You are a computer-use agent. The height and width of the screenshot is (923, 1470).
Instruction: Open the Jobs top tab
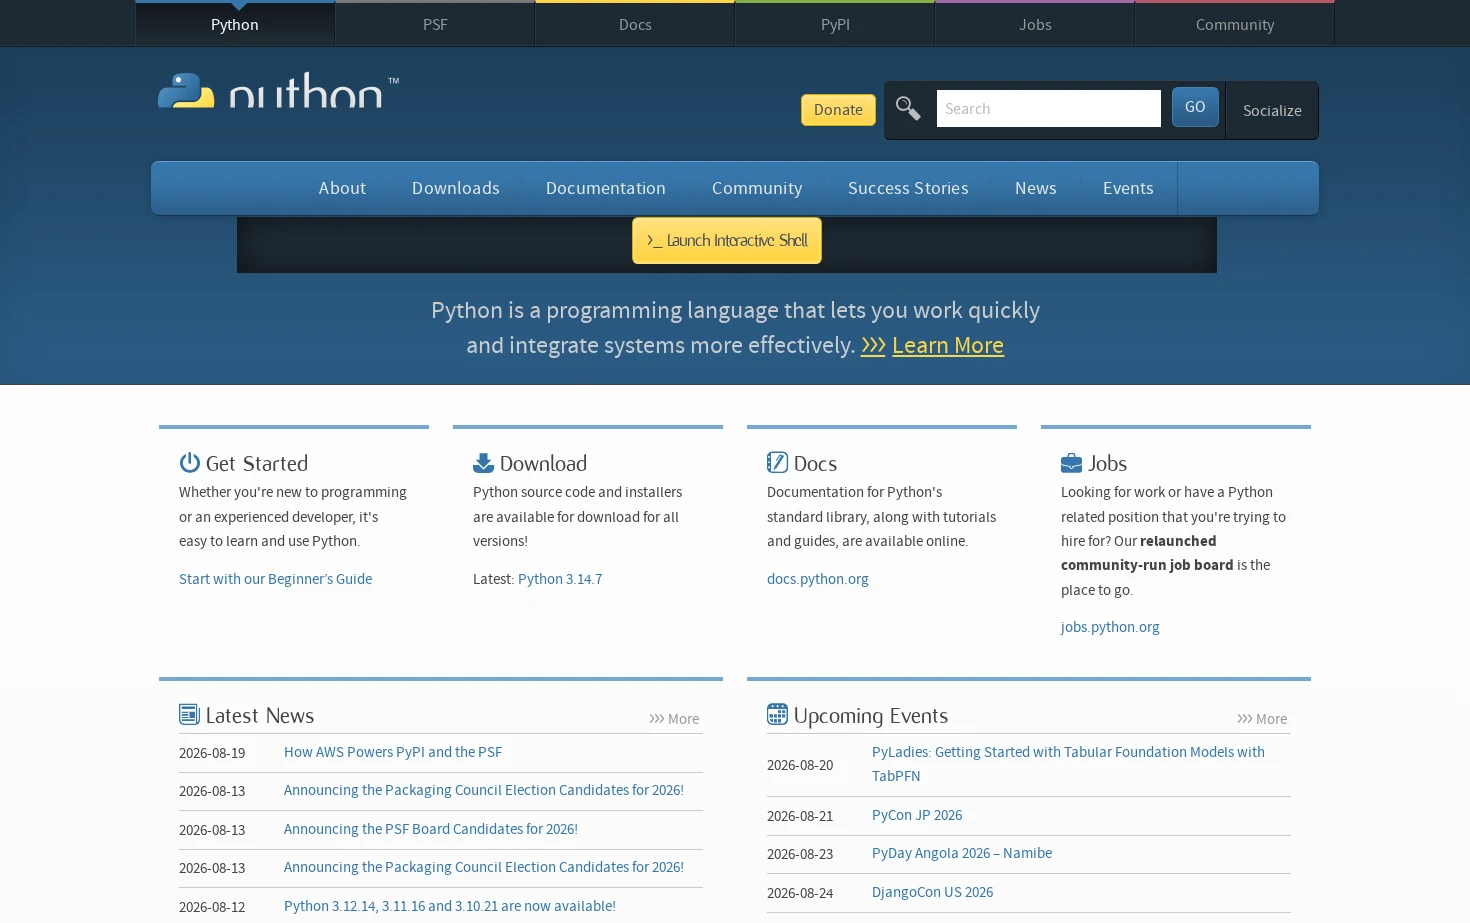[x=1035, y=24]
